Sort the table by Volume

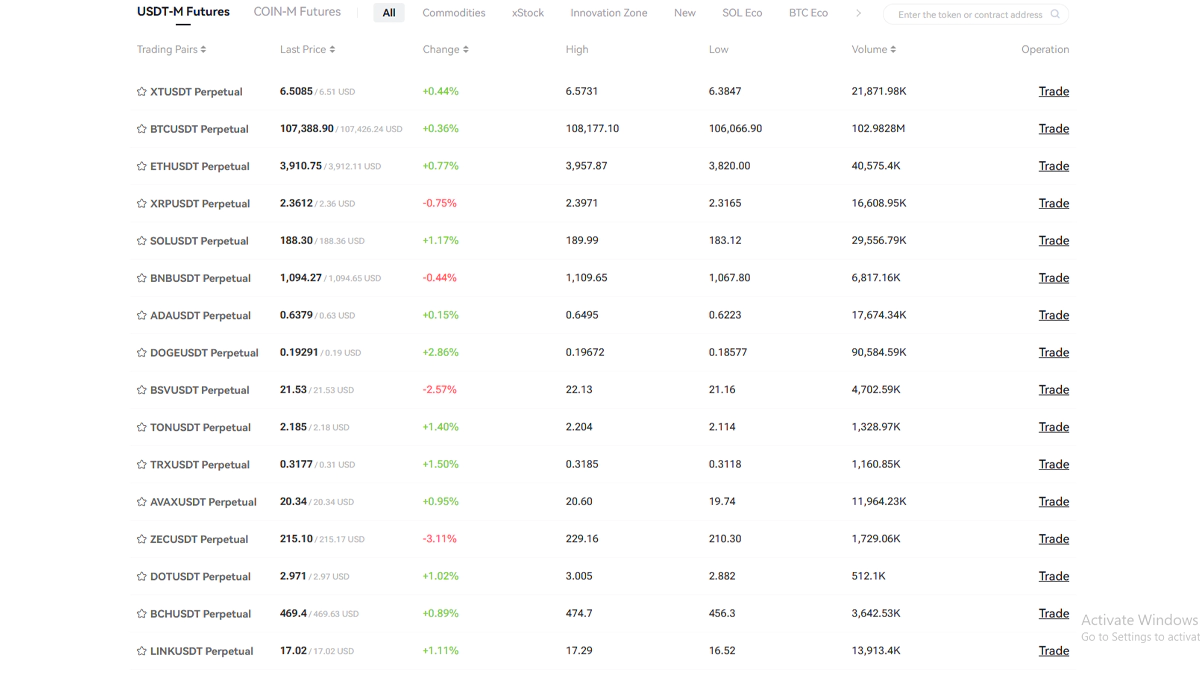click(873, 49)
